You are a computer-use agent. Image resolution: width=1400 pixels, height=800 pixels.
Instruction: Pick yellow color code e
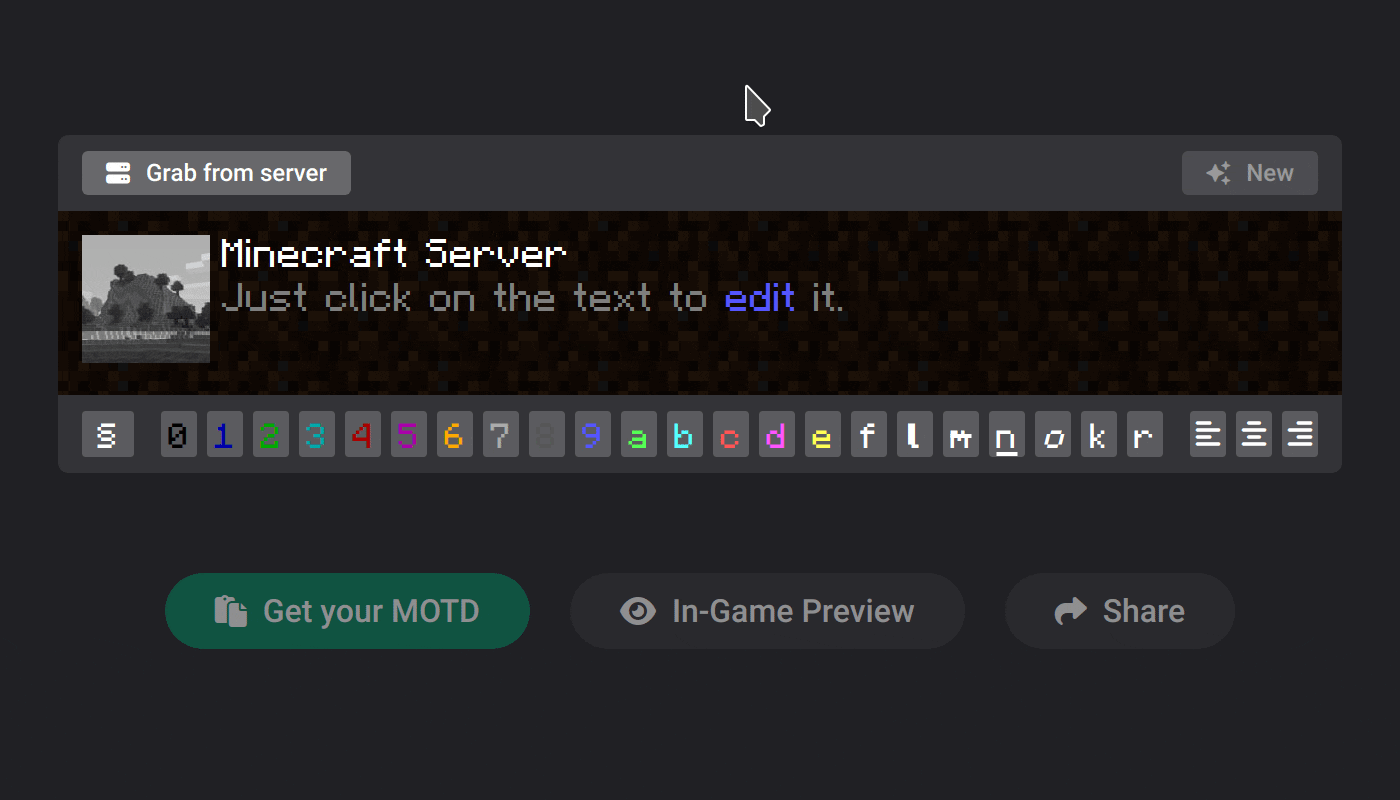click(x=823, y=435)
